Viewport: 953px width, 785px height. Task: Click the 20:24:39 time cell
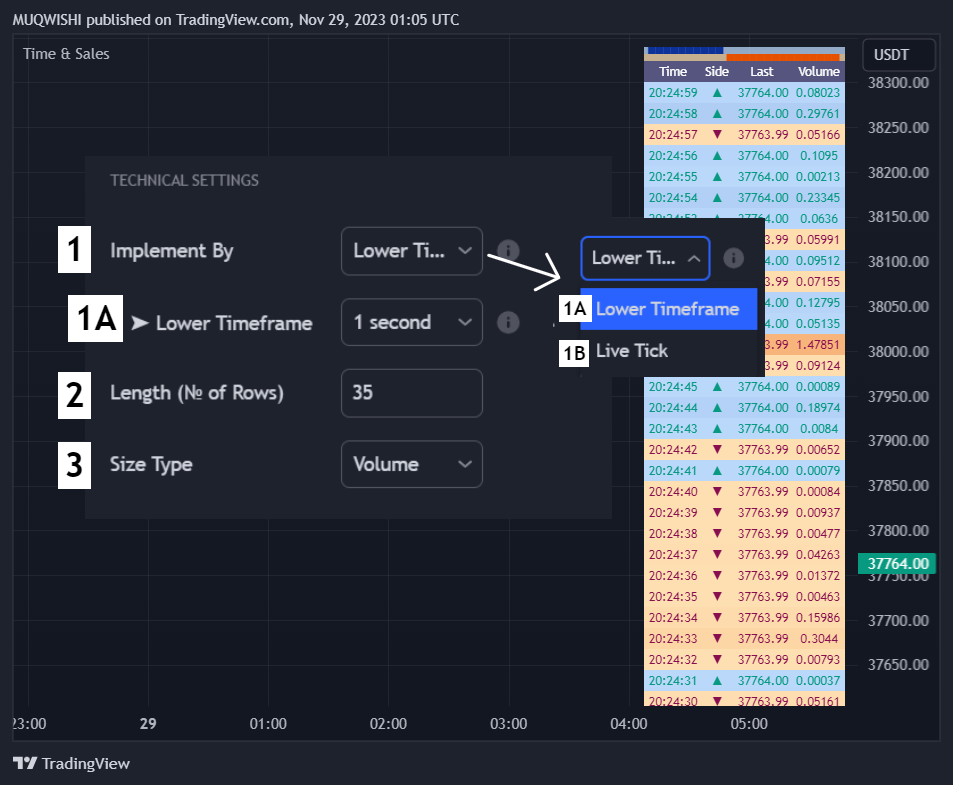pyautogui.click(x=673, y=513)
